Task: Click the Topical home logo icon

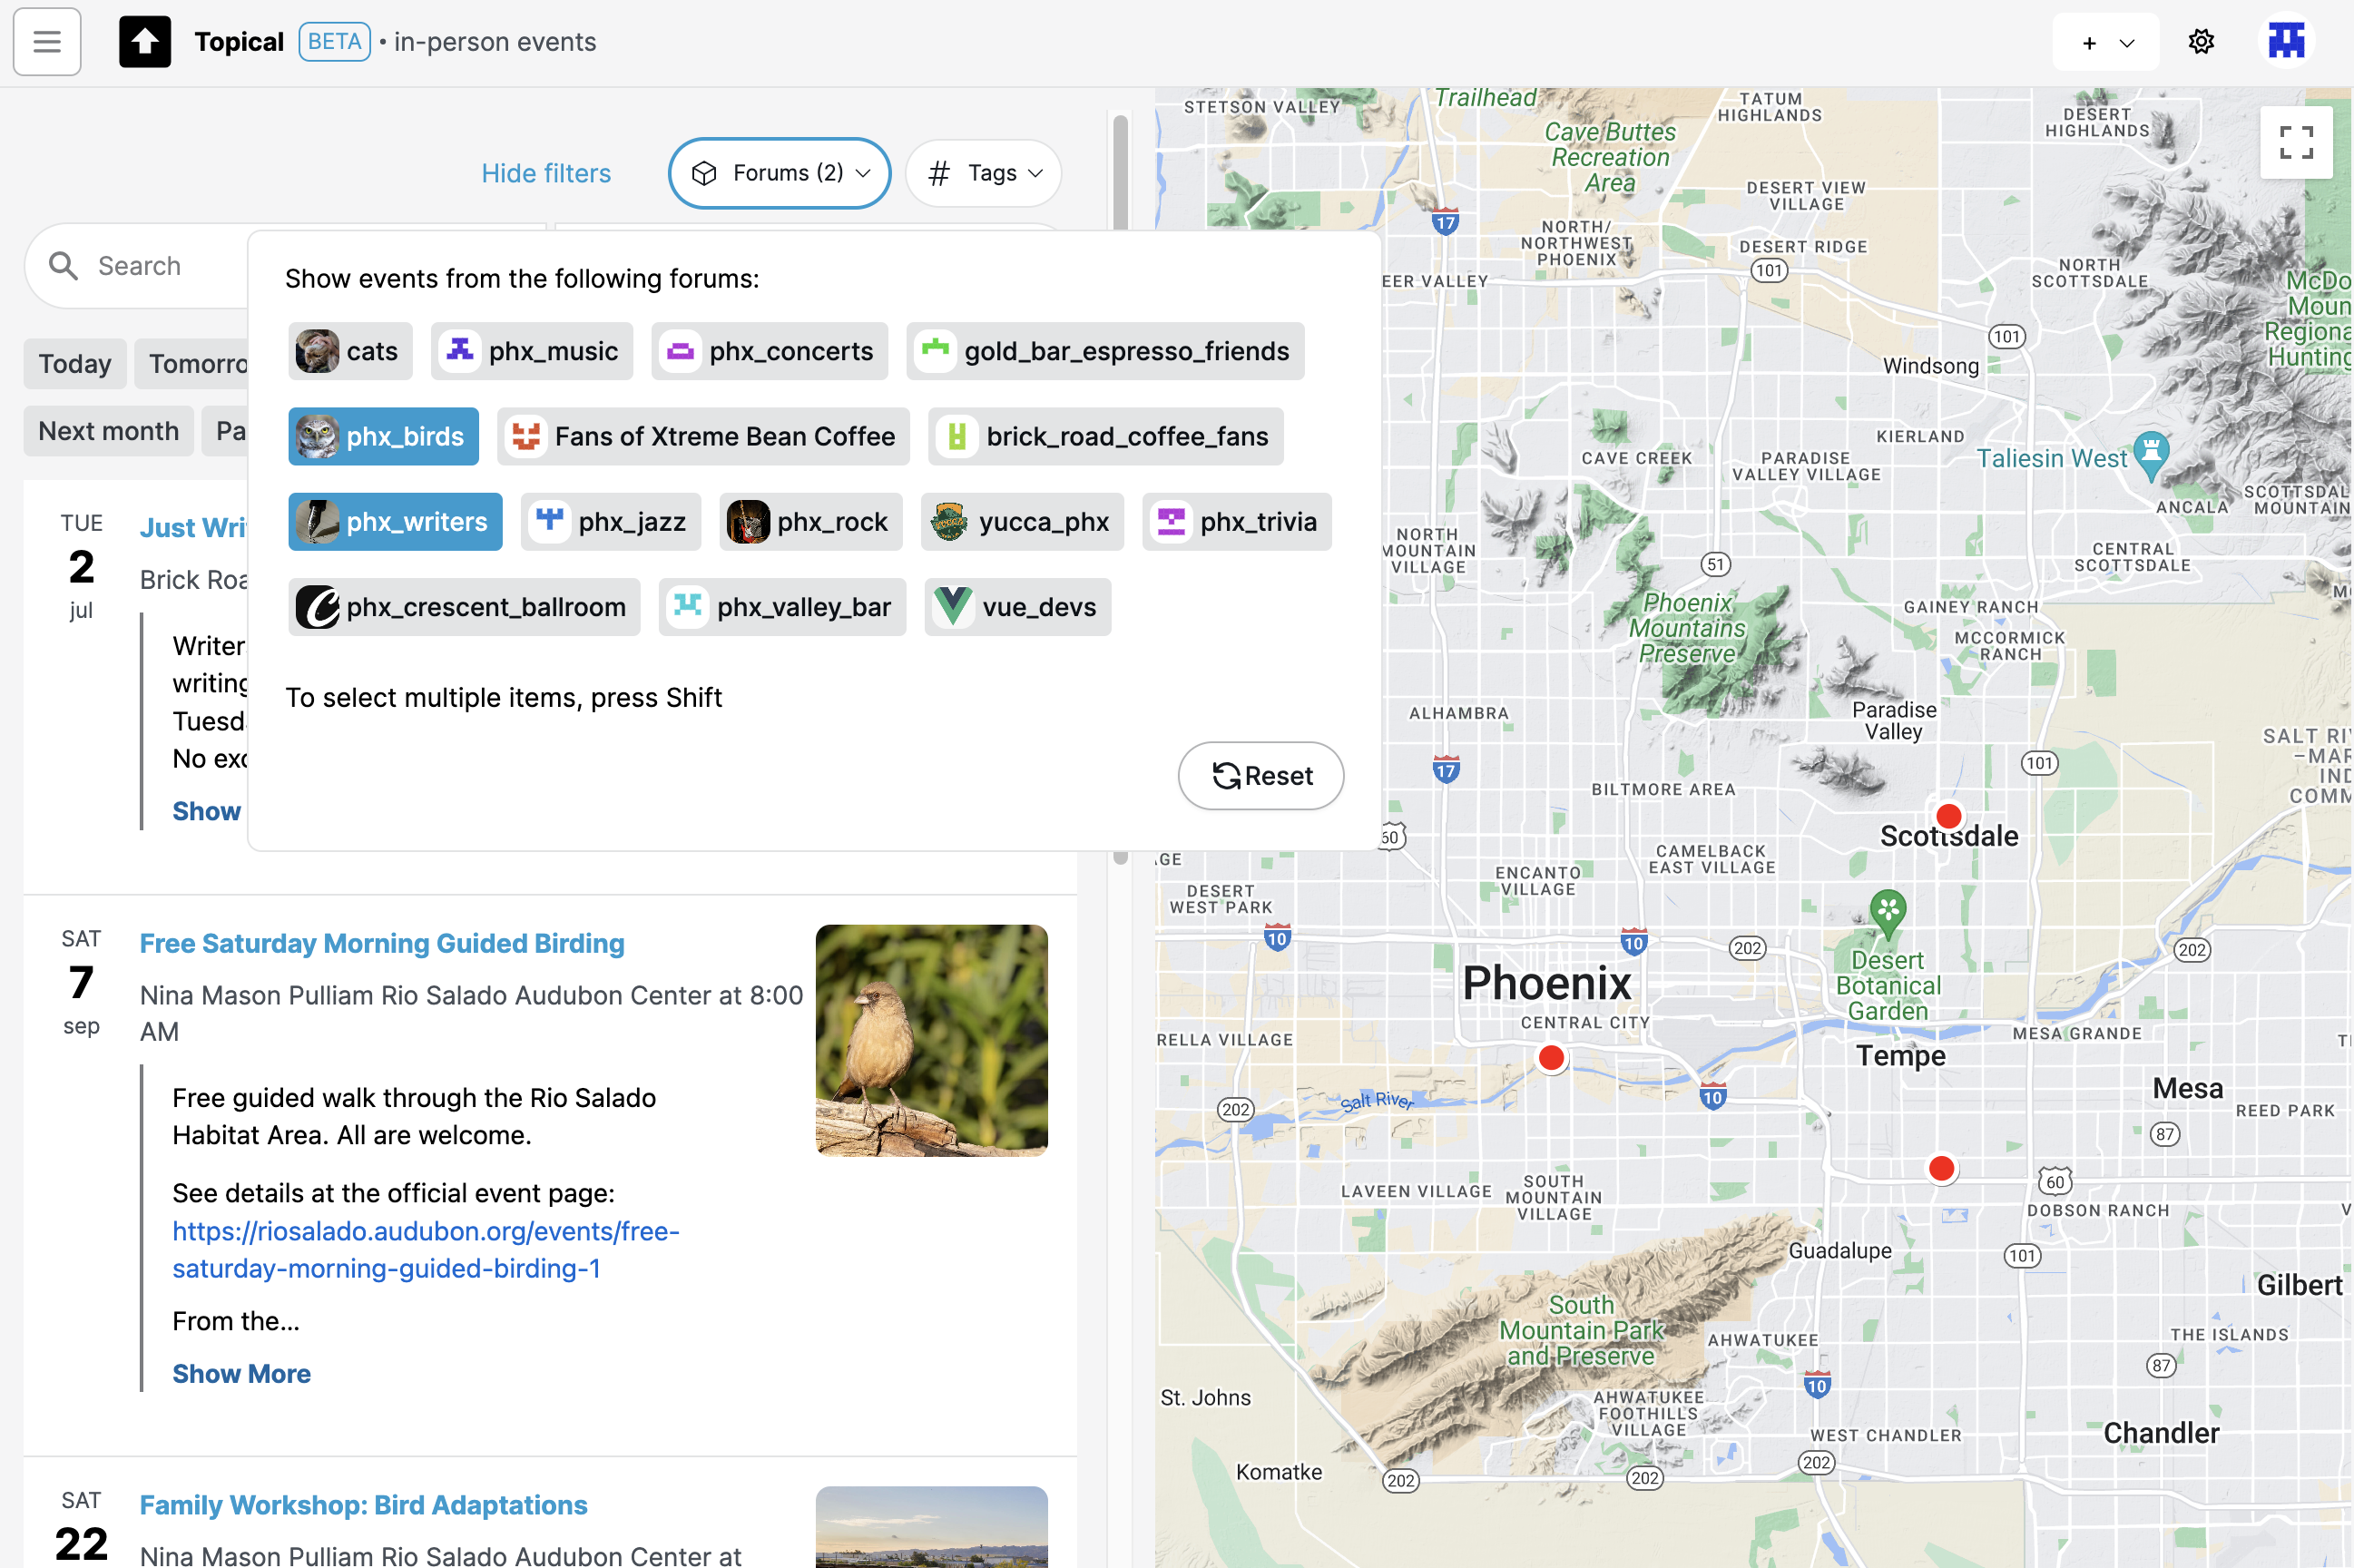Action: click(145, 42)
